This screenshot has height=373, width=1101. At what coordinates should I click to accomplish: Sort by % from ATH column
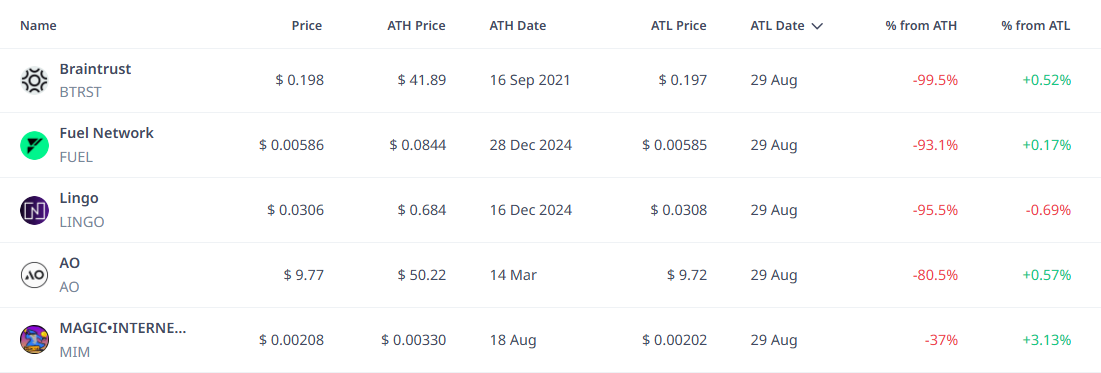pos(921,26)
